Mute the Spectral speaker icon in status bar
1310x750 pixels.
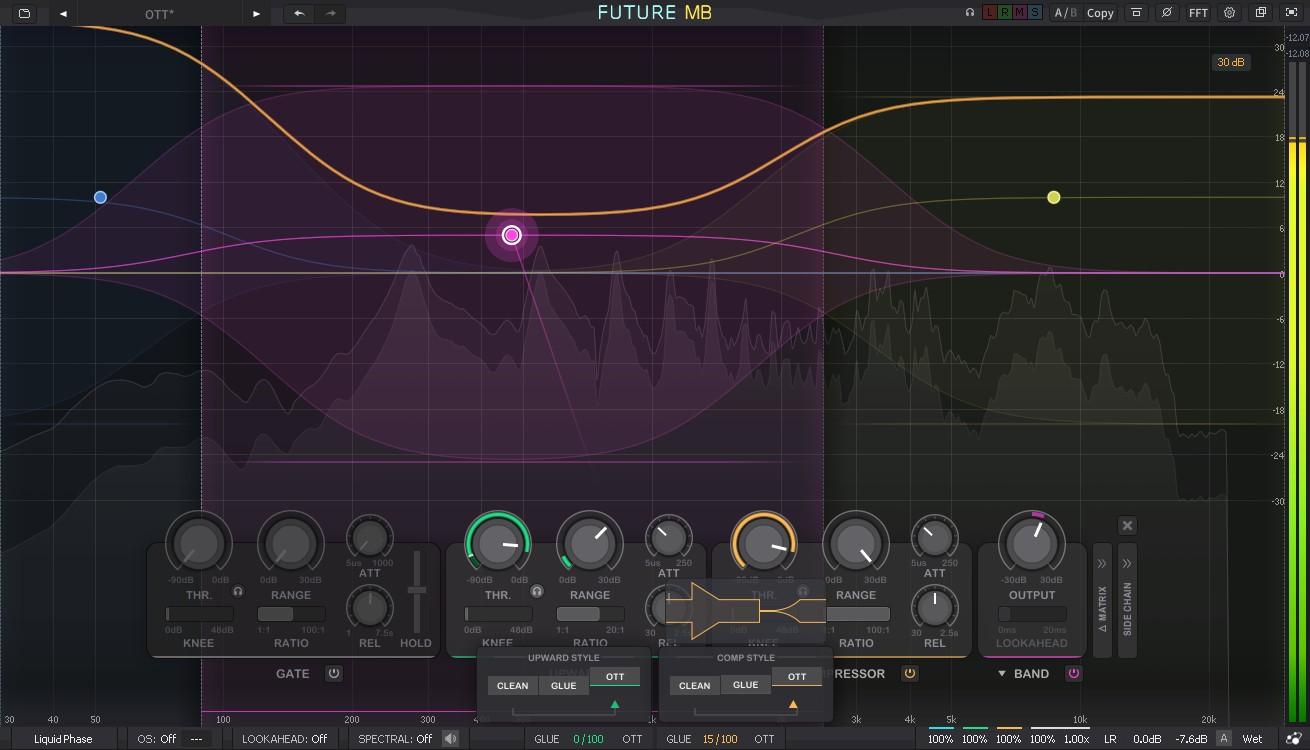pos(450,738)
